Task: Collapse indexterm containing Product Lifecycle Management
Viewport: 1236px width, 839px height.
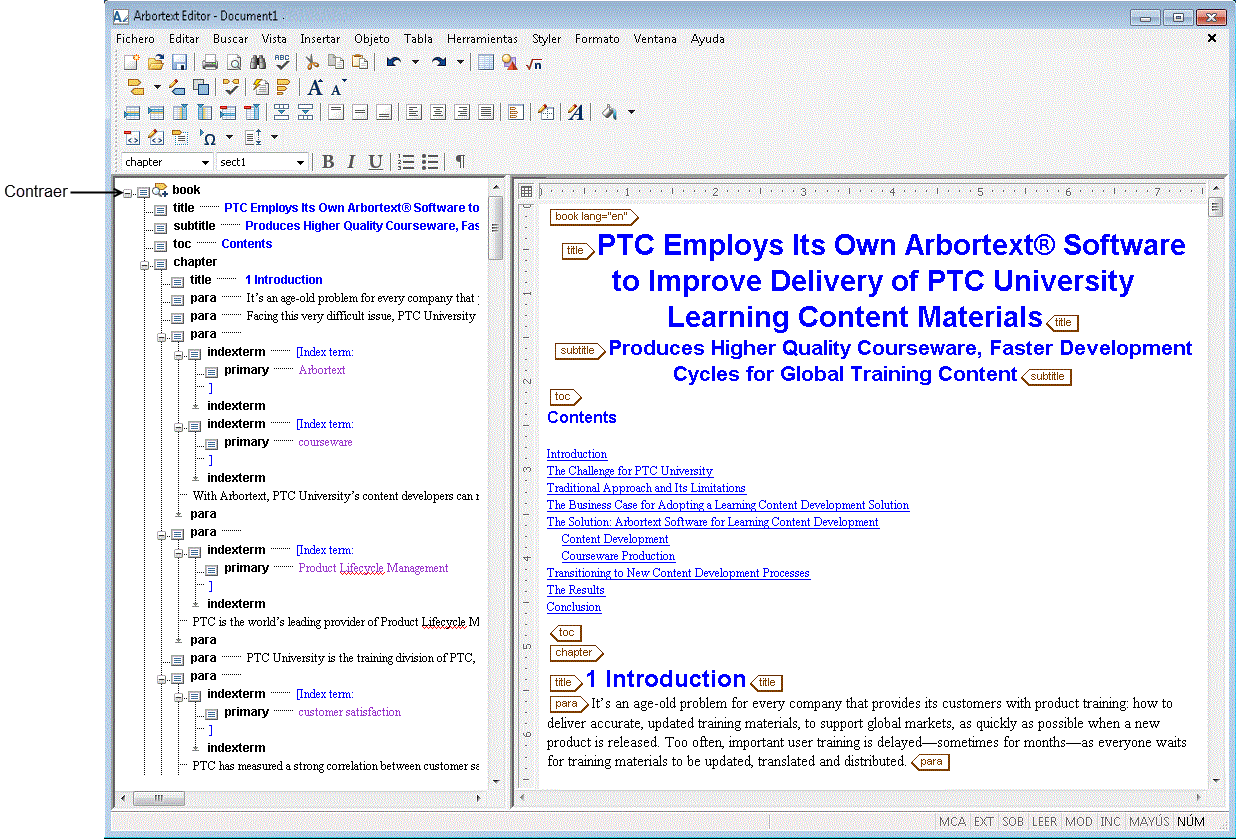Action: (179, 552)
